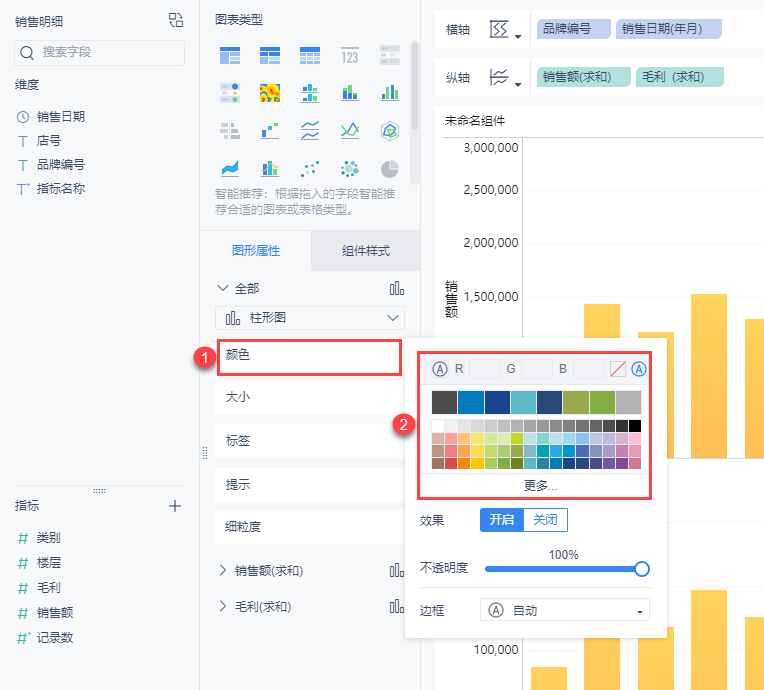Collapse the 全部 section
Viewport: 764px width, 690px height.
coord(222,288)
